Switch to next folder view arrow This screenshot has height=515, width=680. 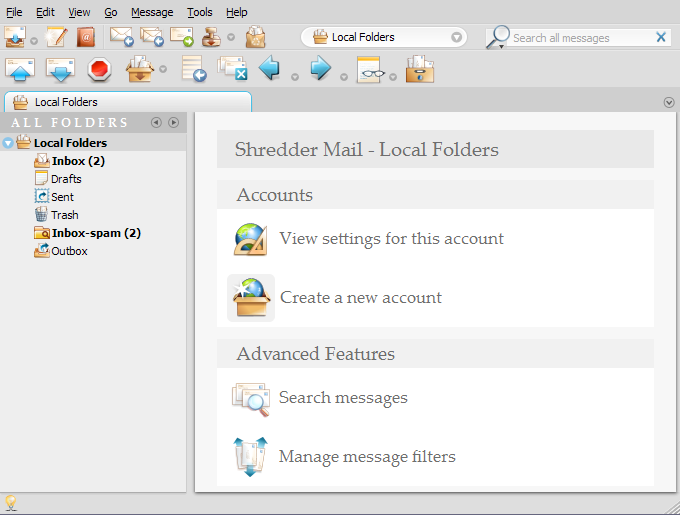pos(173,123)
